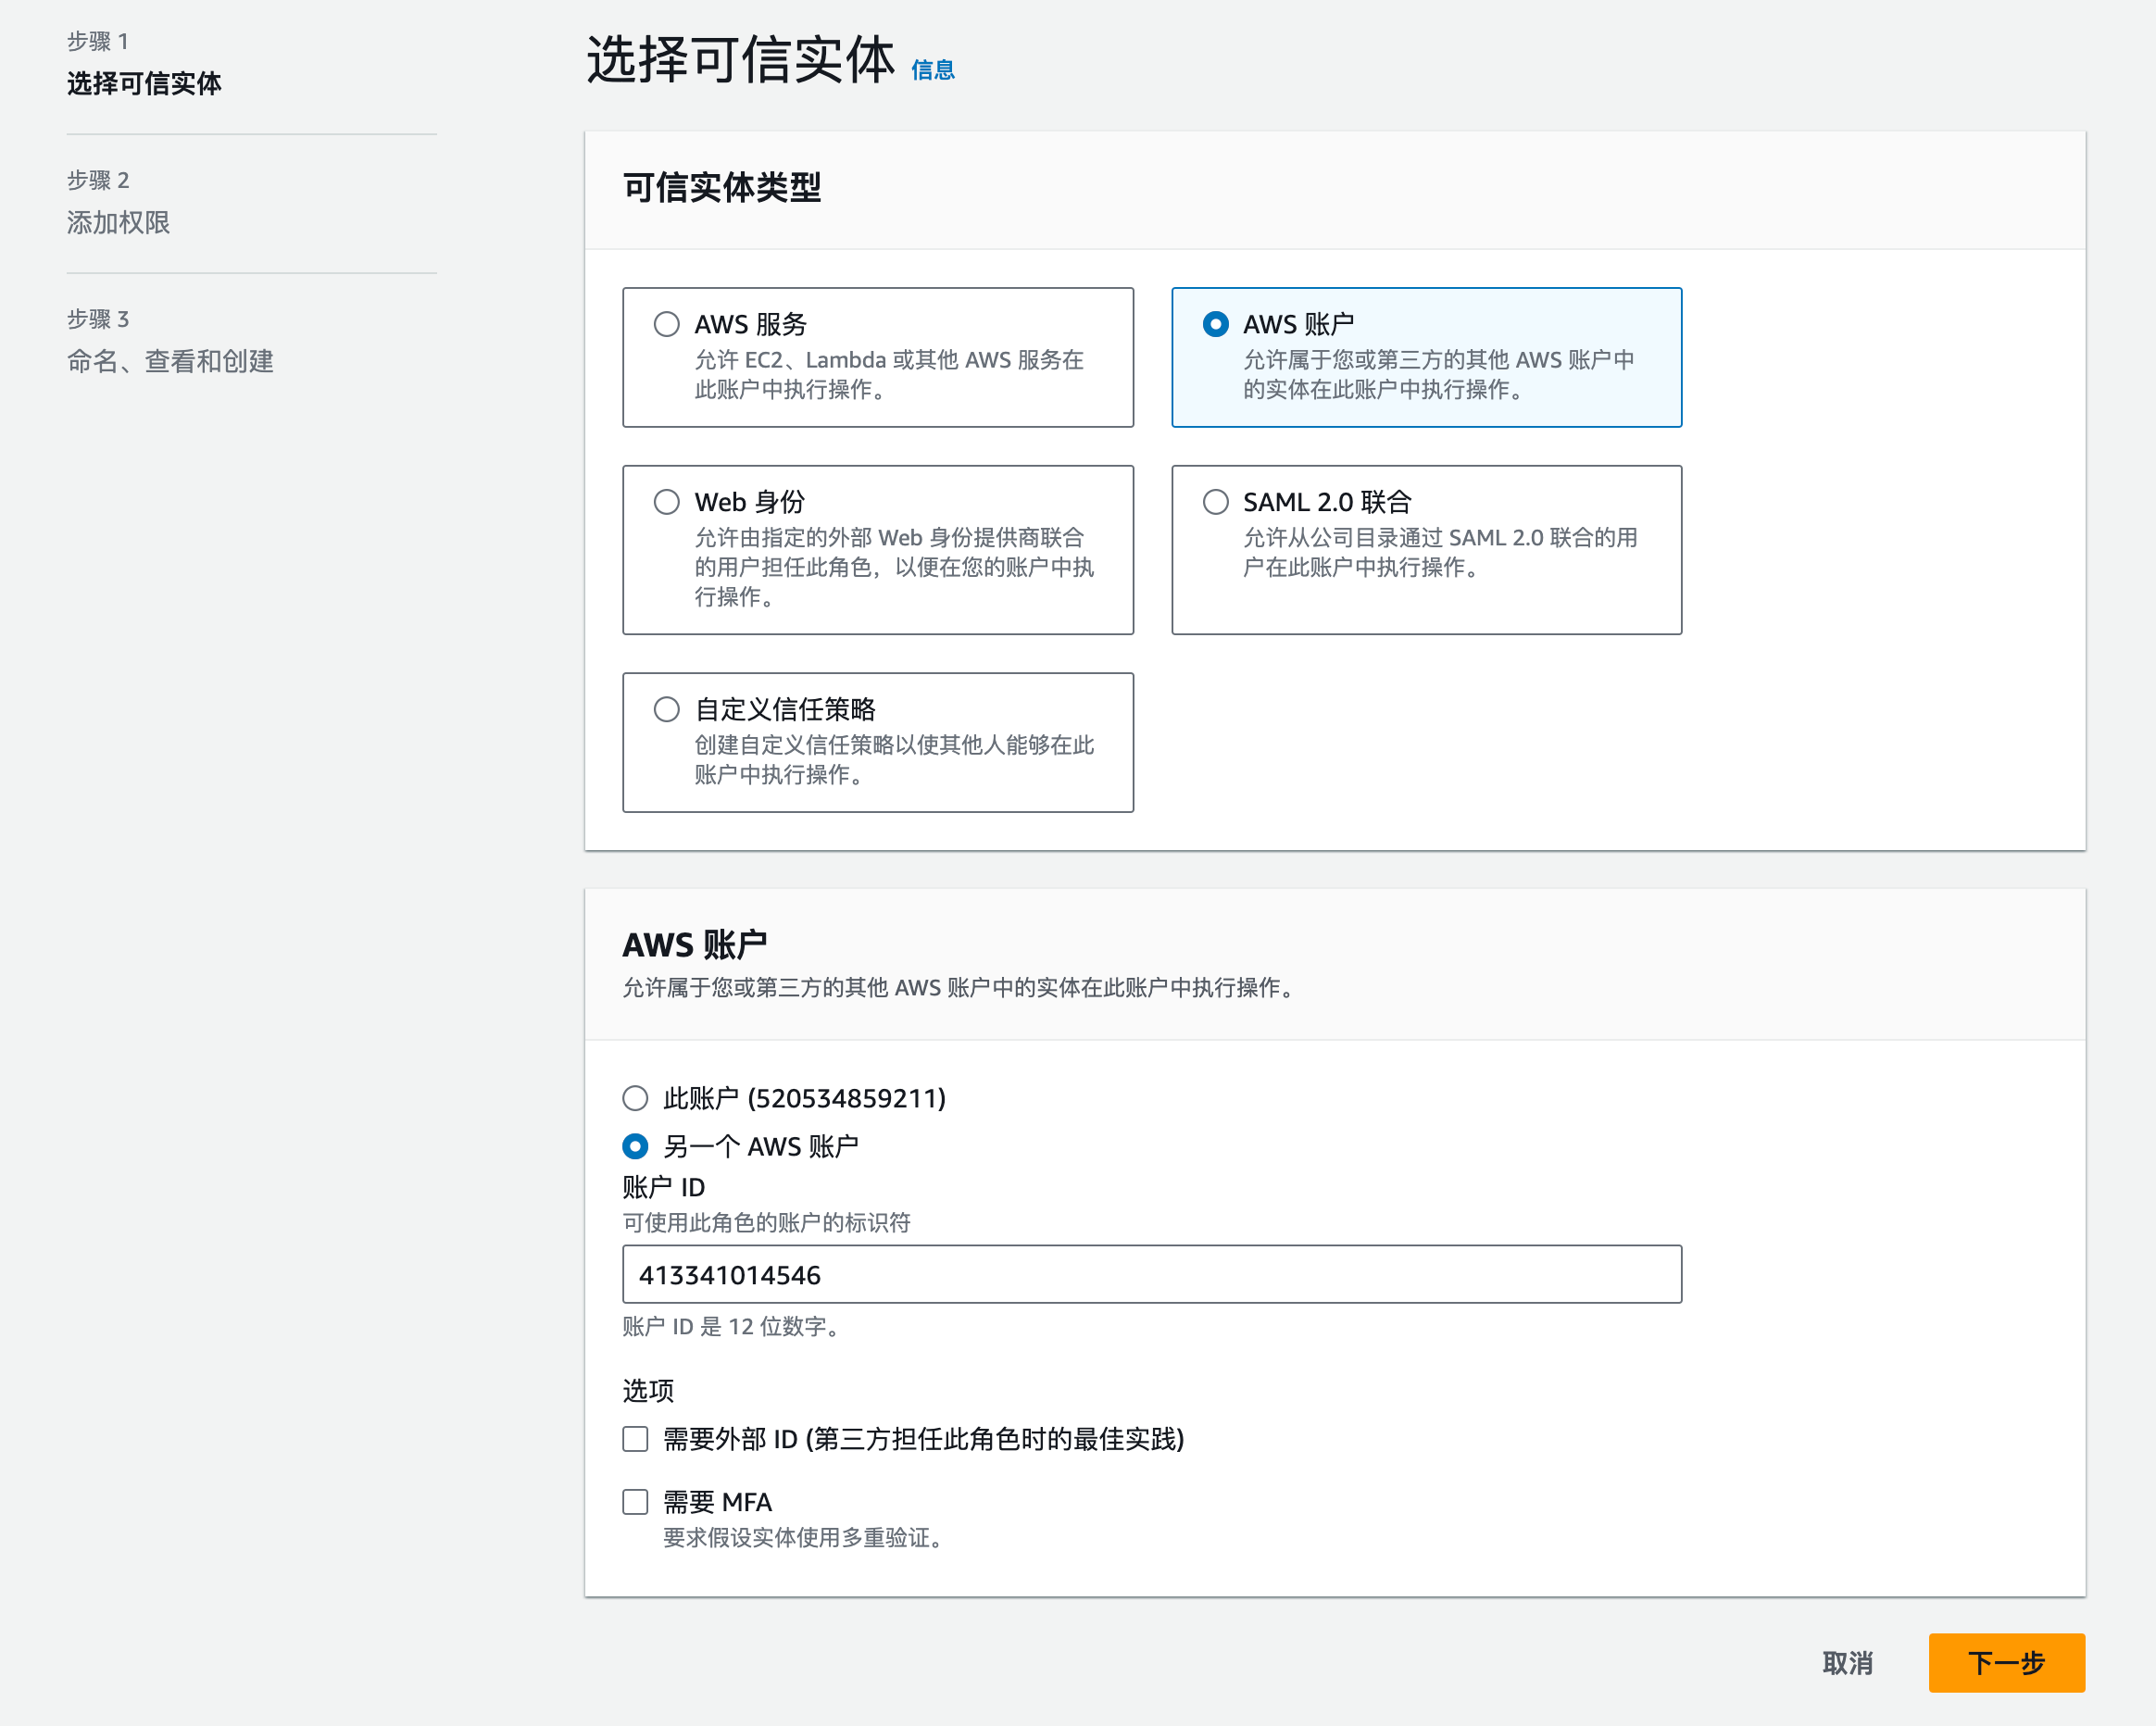The width and height of the screenshot is (2156, 1726).
Task: Click the 可信实体类型 section heading
Action: coord(722,188)
